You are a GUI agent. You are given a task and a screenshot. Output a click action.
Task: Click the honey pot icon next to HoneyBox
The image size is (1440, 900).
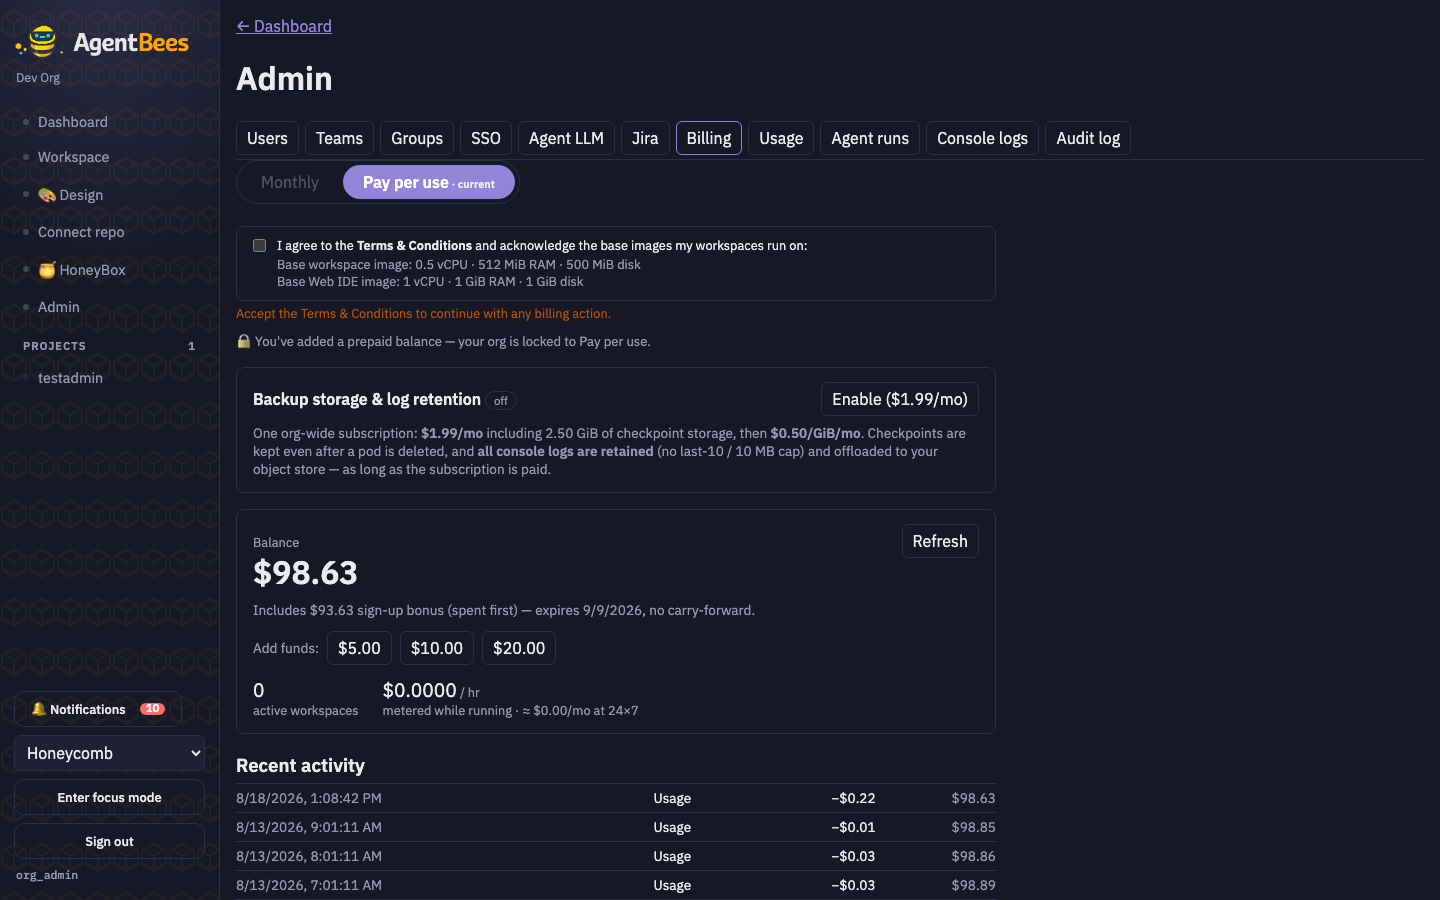tap(47, 270)
